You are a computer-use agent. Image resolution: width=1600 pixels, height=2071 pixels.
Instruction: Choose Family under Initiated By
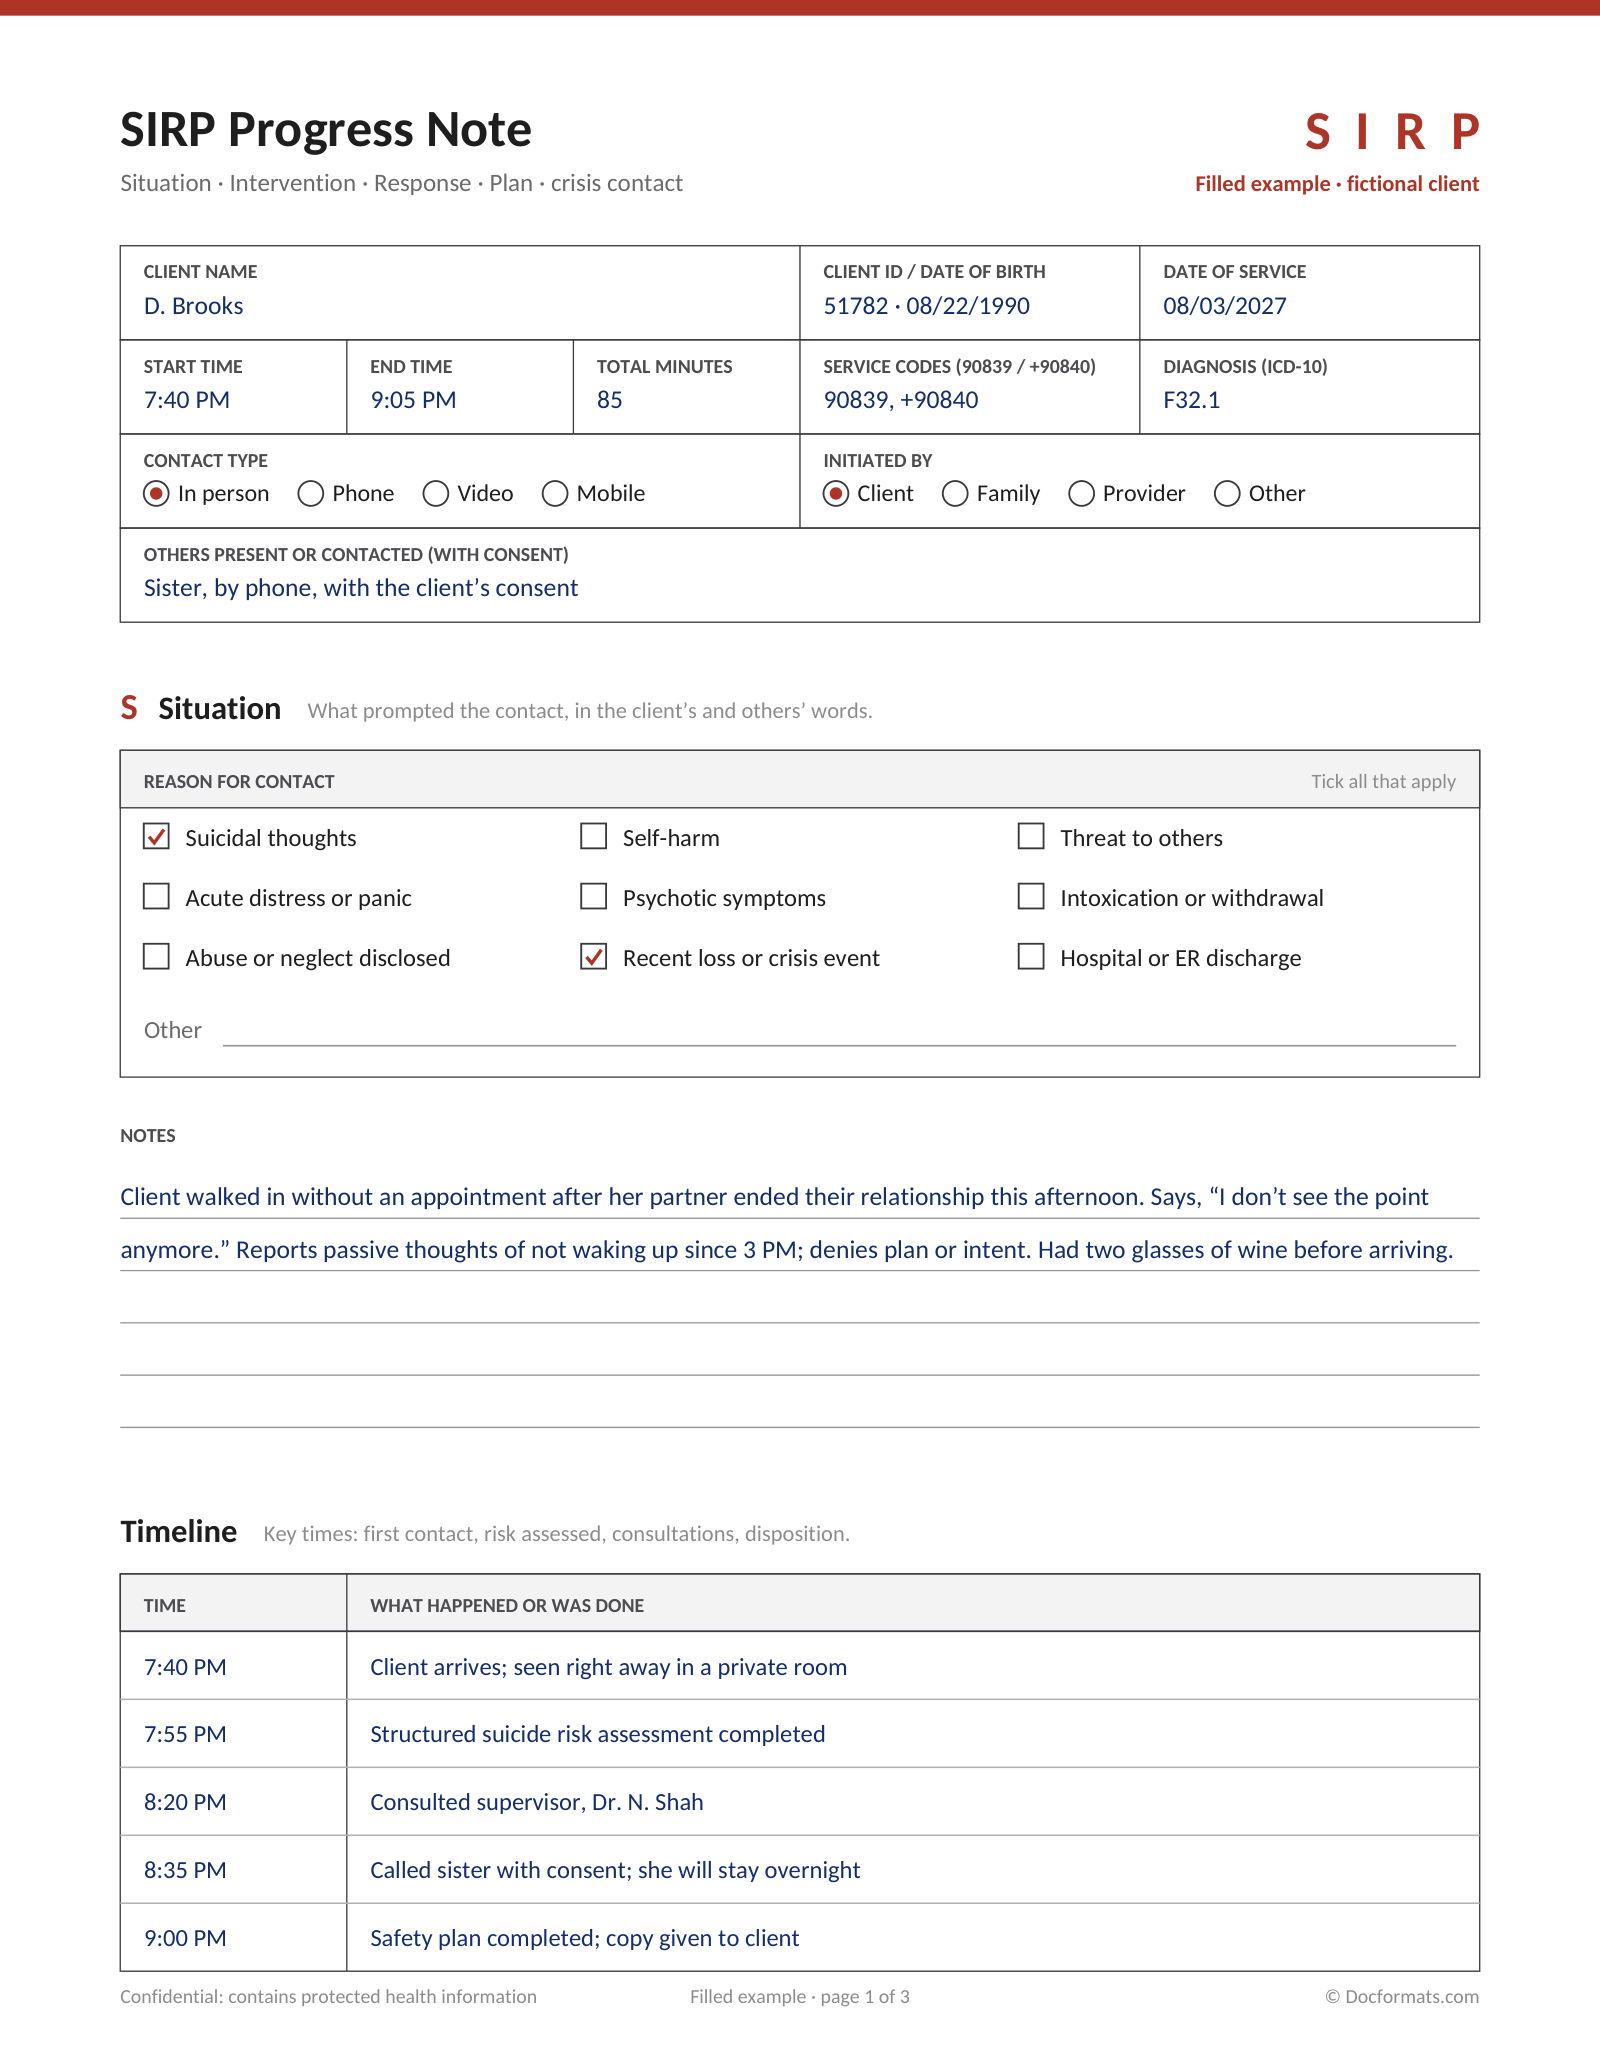tap(955, 494)
